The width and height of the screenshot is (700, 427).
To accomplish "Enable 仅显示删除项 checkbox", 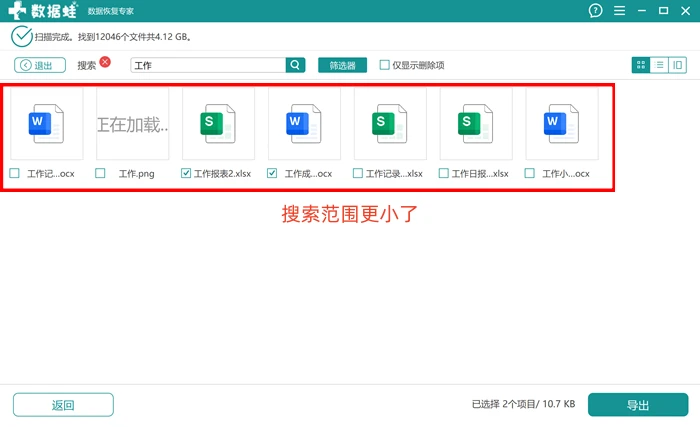I will 384,65.
